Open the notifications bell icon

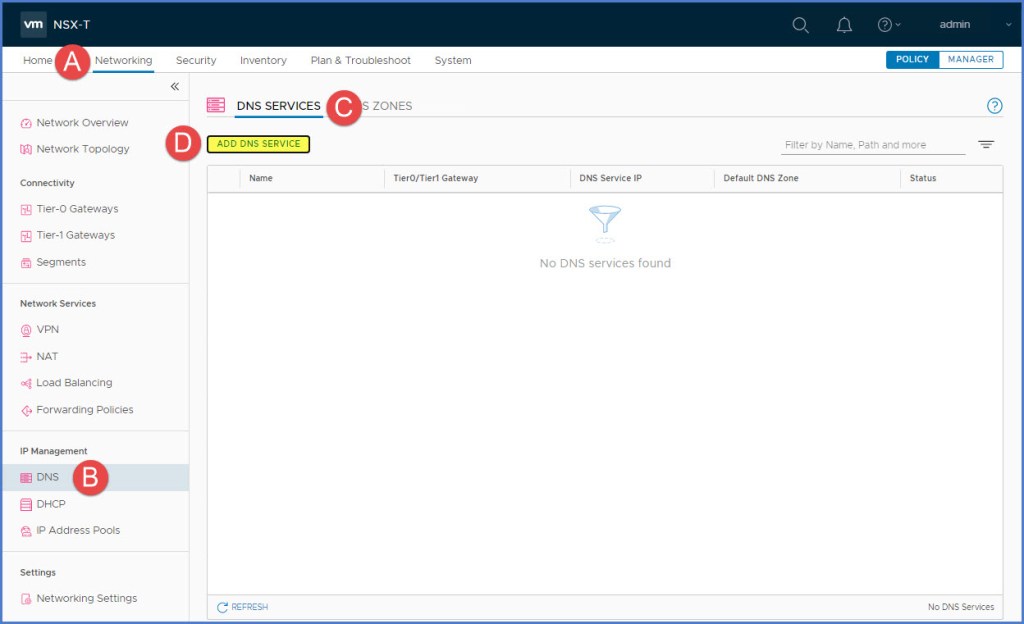[844, 25]
